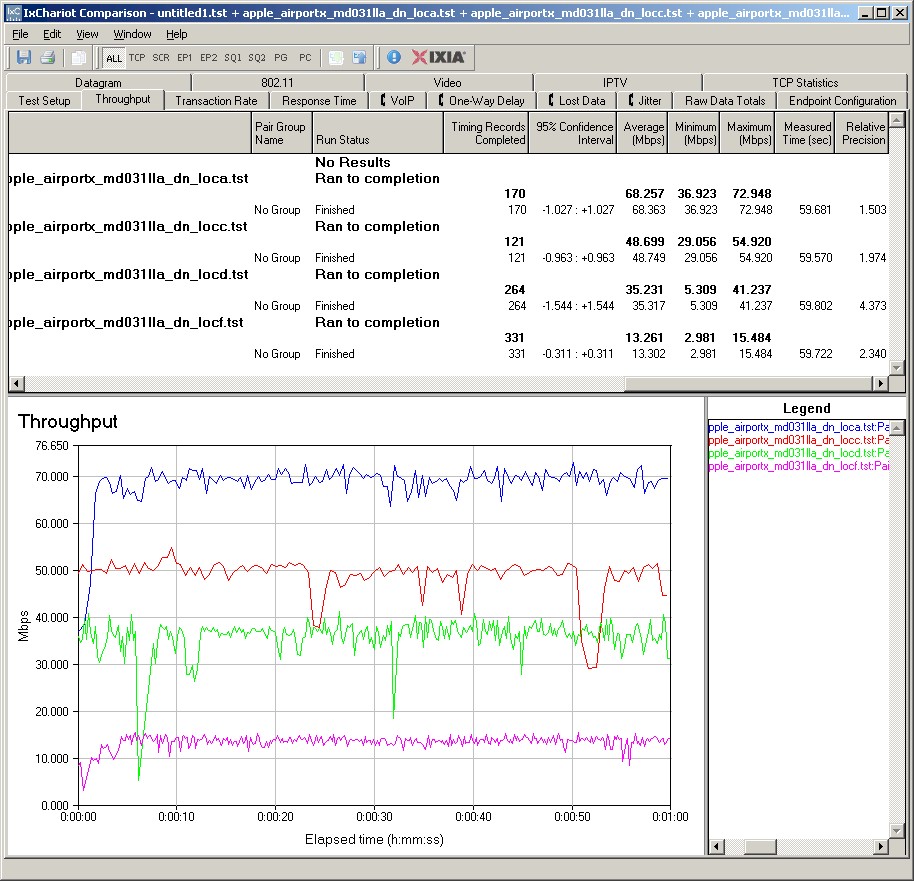Select the apple_airportx_md031lla_dn_locd.tst row
914x881 pixels.
448,274
